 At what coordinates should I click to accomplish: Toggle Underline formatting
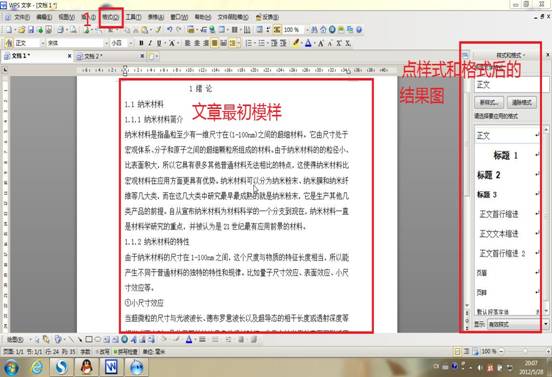click(x=159, y=43)
